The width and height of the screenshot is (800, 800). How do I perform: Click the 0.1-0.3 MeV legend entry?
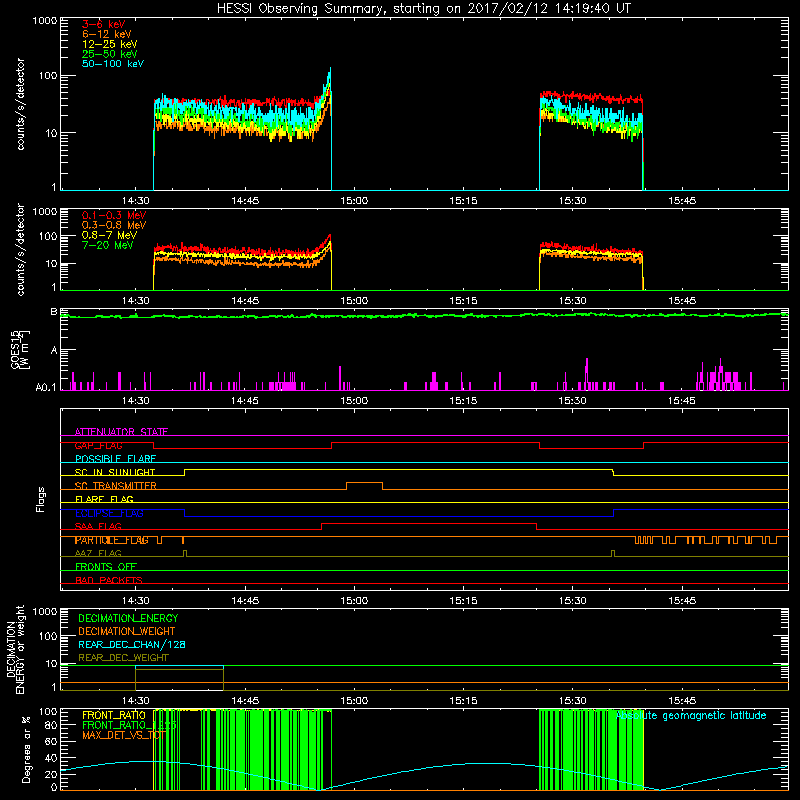coord(113,215)
